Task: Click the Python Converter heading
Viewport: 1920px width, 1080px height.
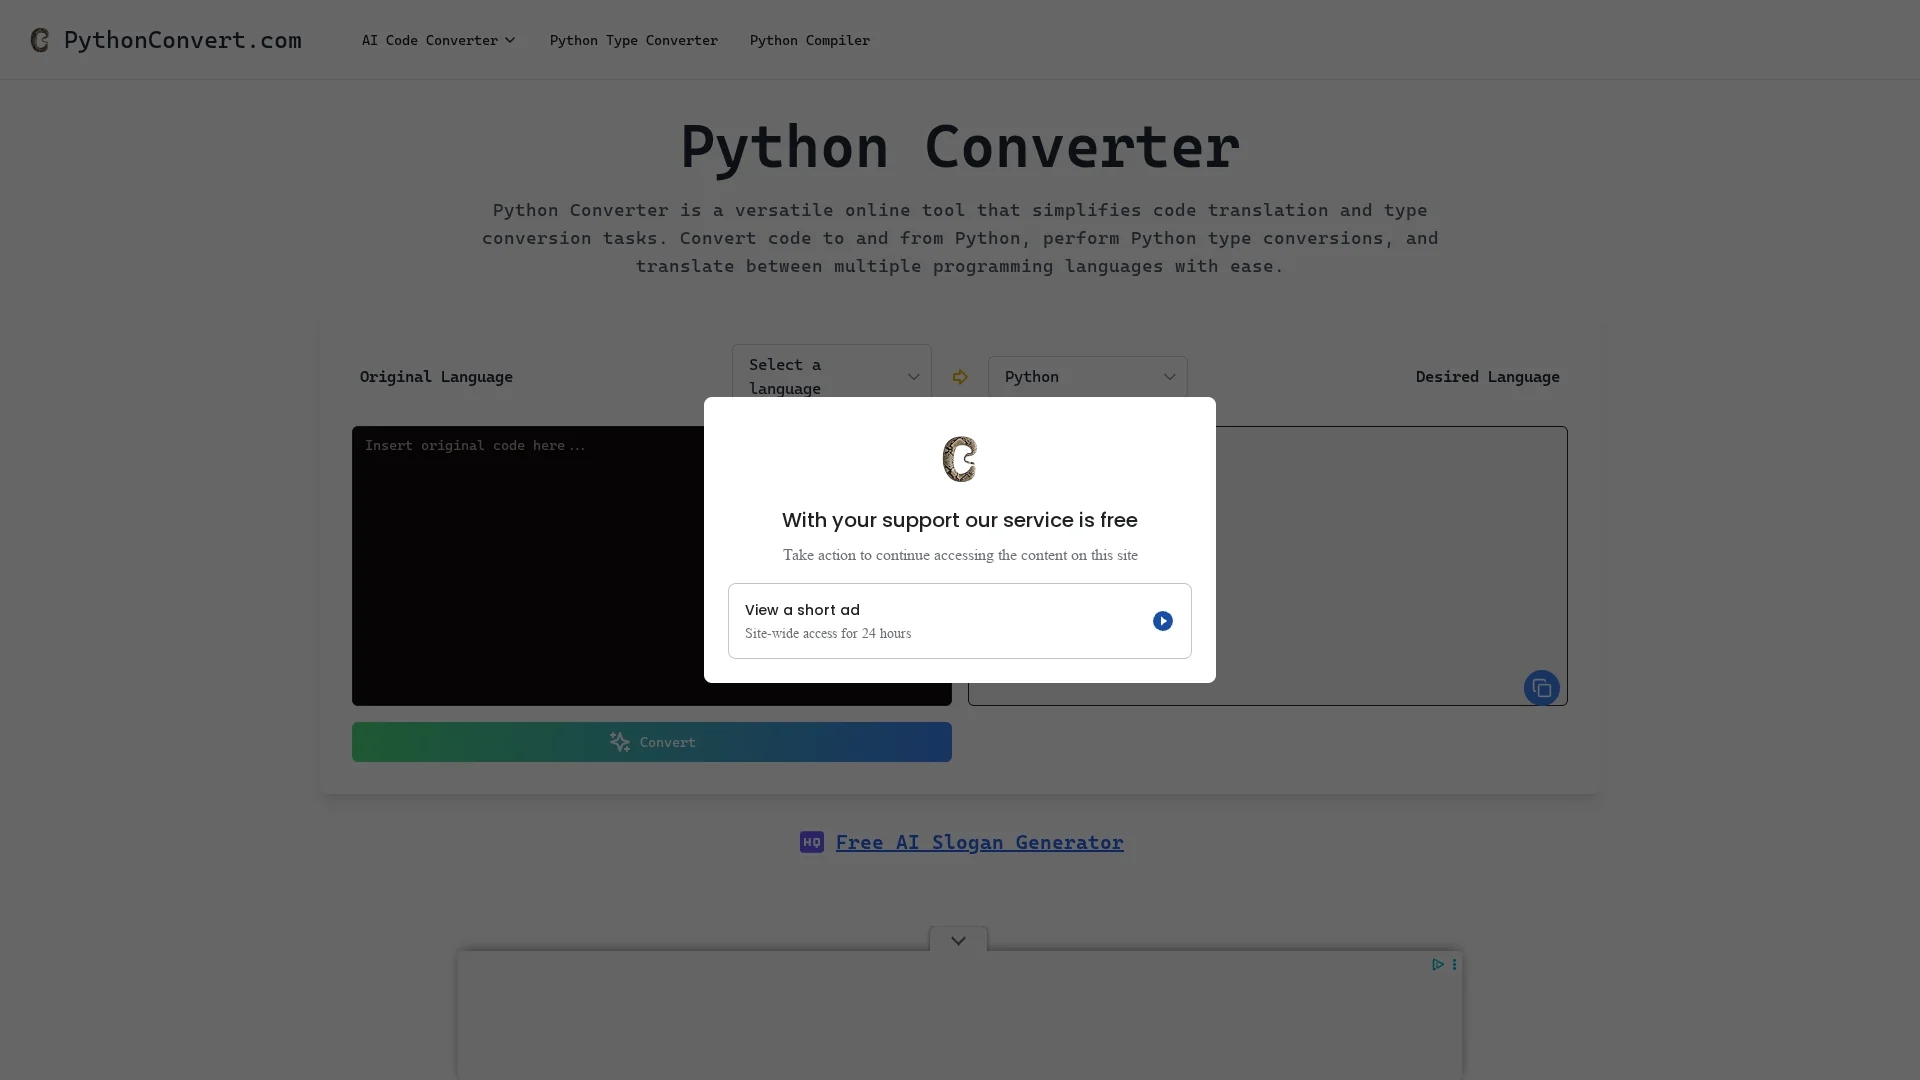Action: click(960, 147)
